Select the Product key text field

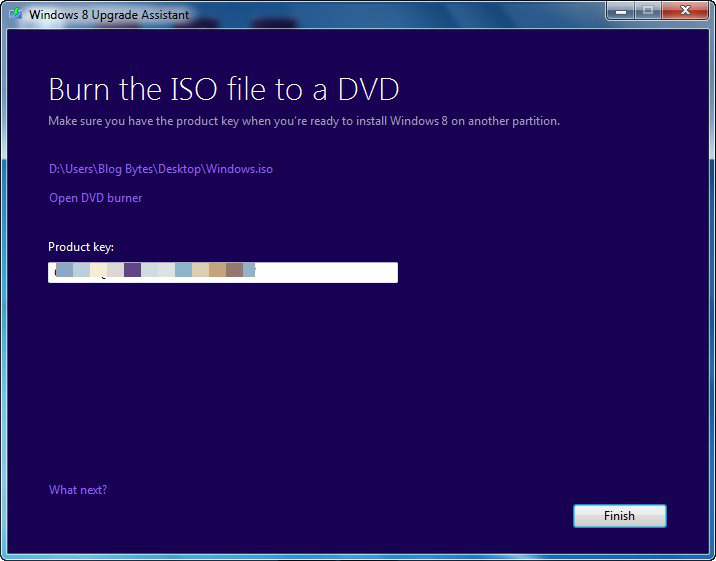click(x=223, y=273)
